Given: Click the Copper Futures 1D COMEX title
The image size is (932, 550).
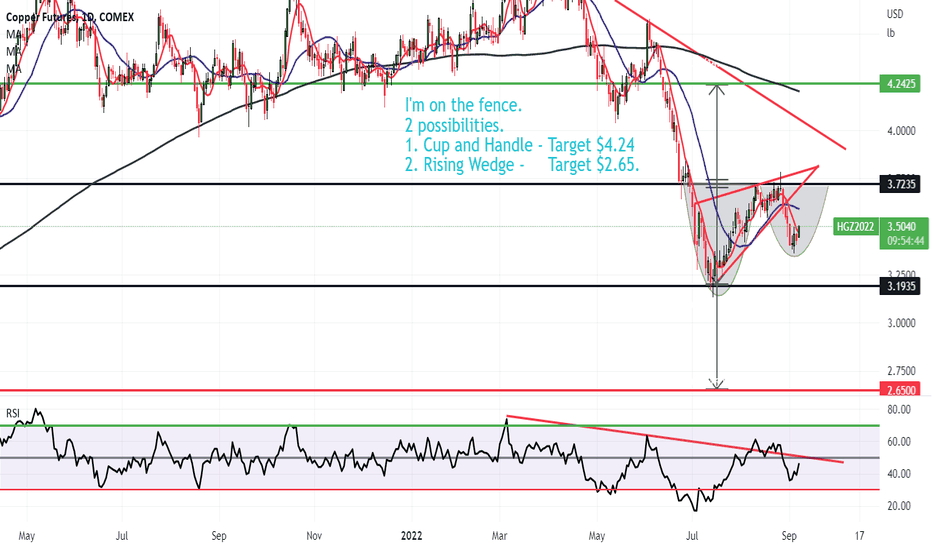Looking at the screenshot, I should (x=70, y=17).
